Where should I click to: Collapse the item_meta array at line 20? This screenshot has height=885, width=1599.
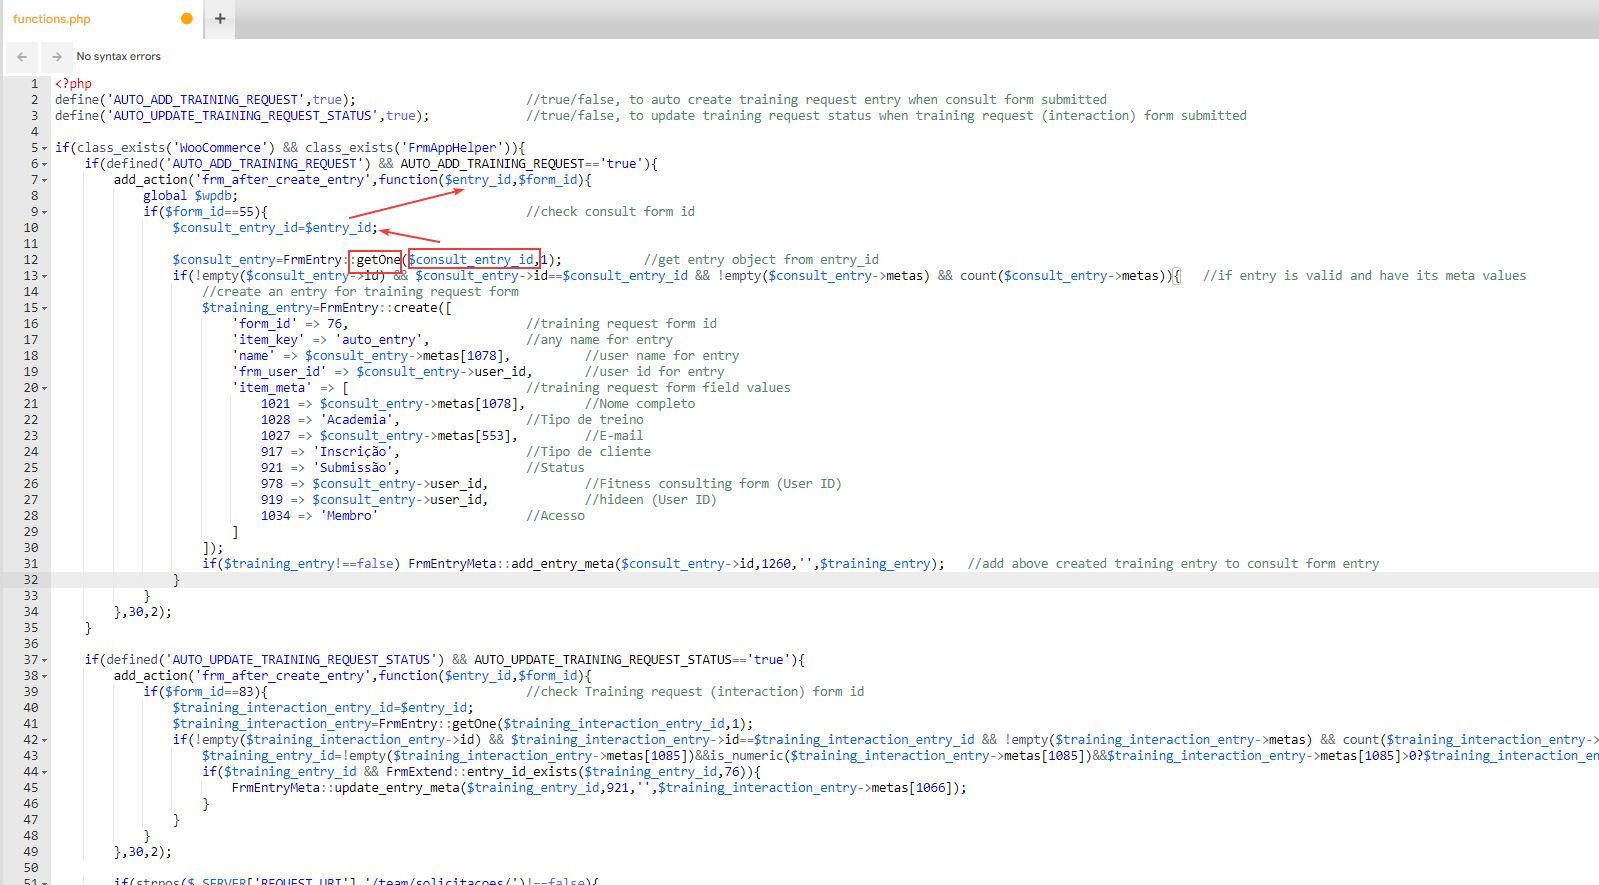[x=46, y=388]
